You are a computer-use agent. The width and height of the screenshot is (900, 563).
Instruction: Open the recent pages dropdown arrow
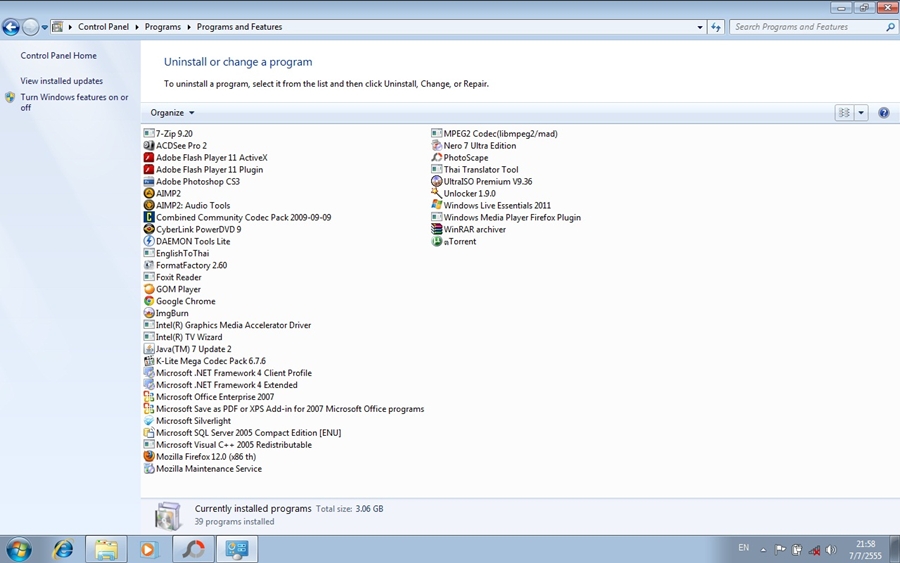tap(44, 27)
